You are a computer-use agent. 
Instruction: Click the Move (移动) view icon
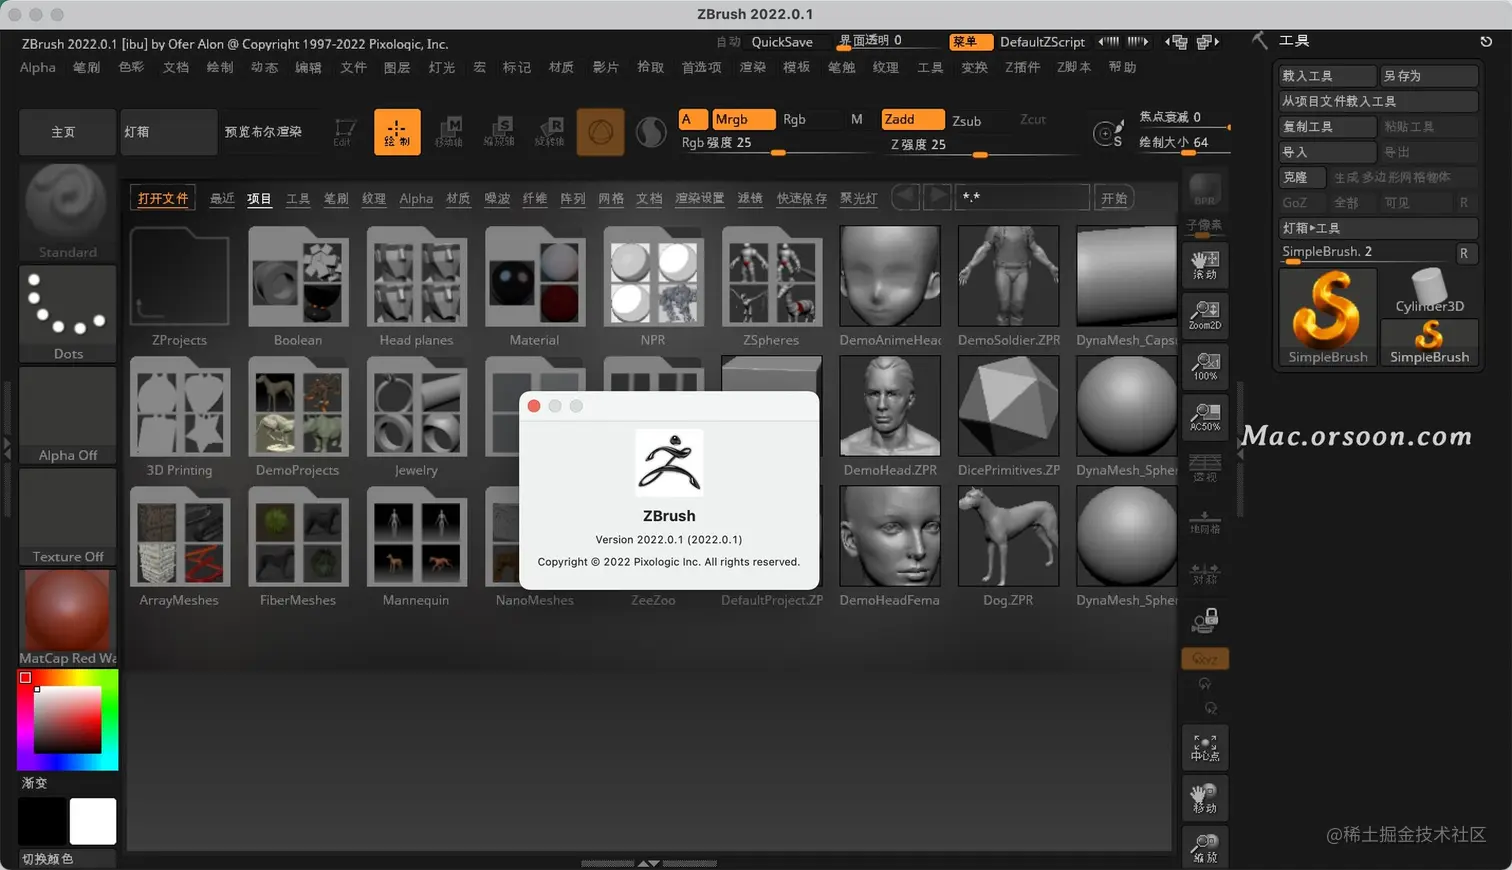point(1205,798)
